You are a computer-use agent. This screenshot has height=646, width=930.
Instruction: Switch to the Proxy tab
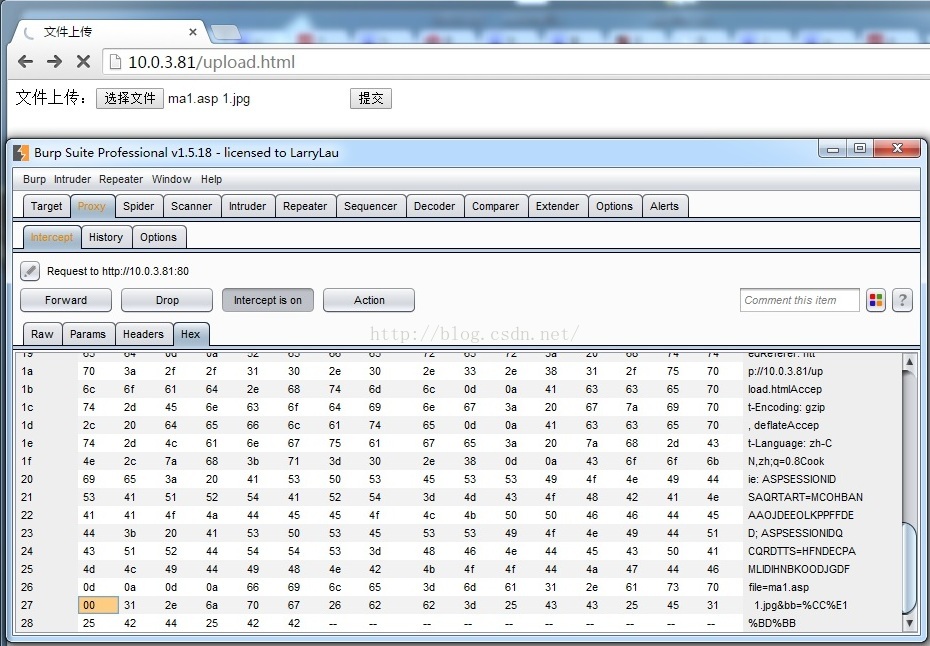point(91,206)
